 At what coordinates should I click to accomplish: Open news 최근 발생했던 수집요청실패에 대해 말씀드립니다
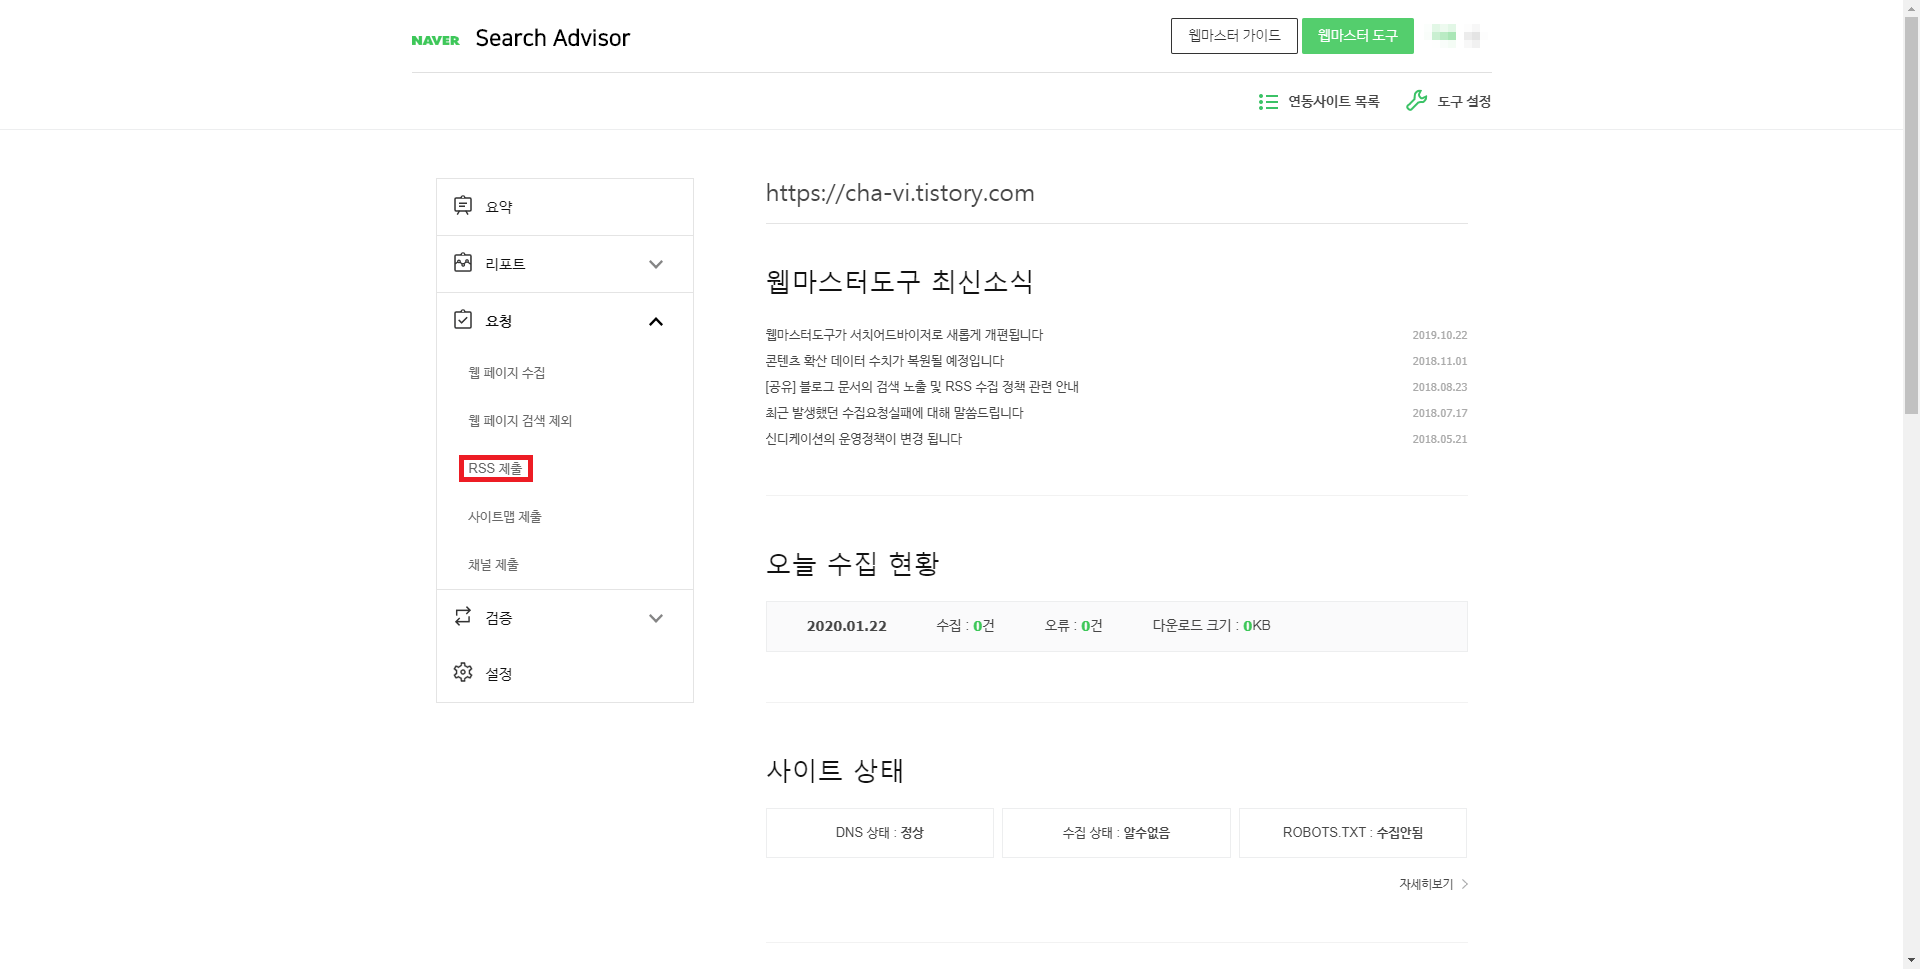point(895,413)
